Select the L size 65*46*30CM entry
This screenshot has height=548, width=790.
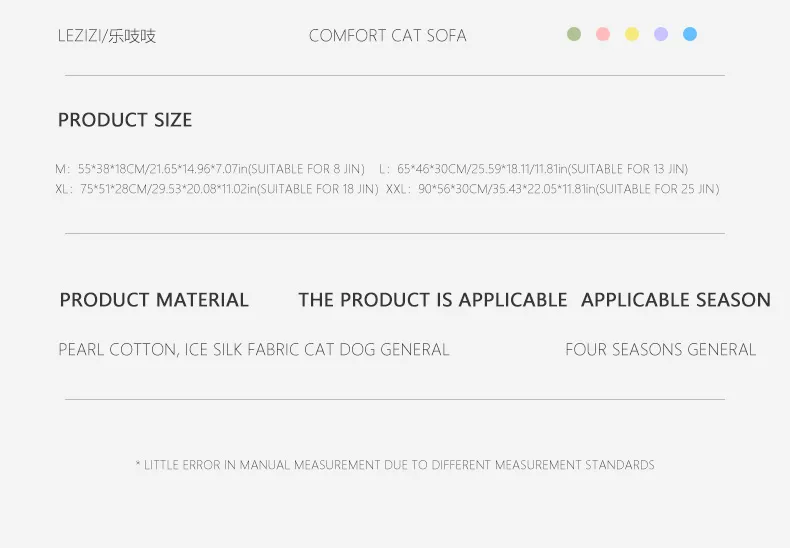coord(533,169)
